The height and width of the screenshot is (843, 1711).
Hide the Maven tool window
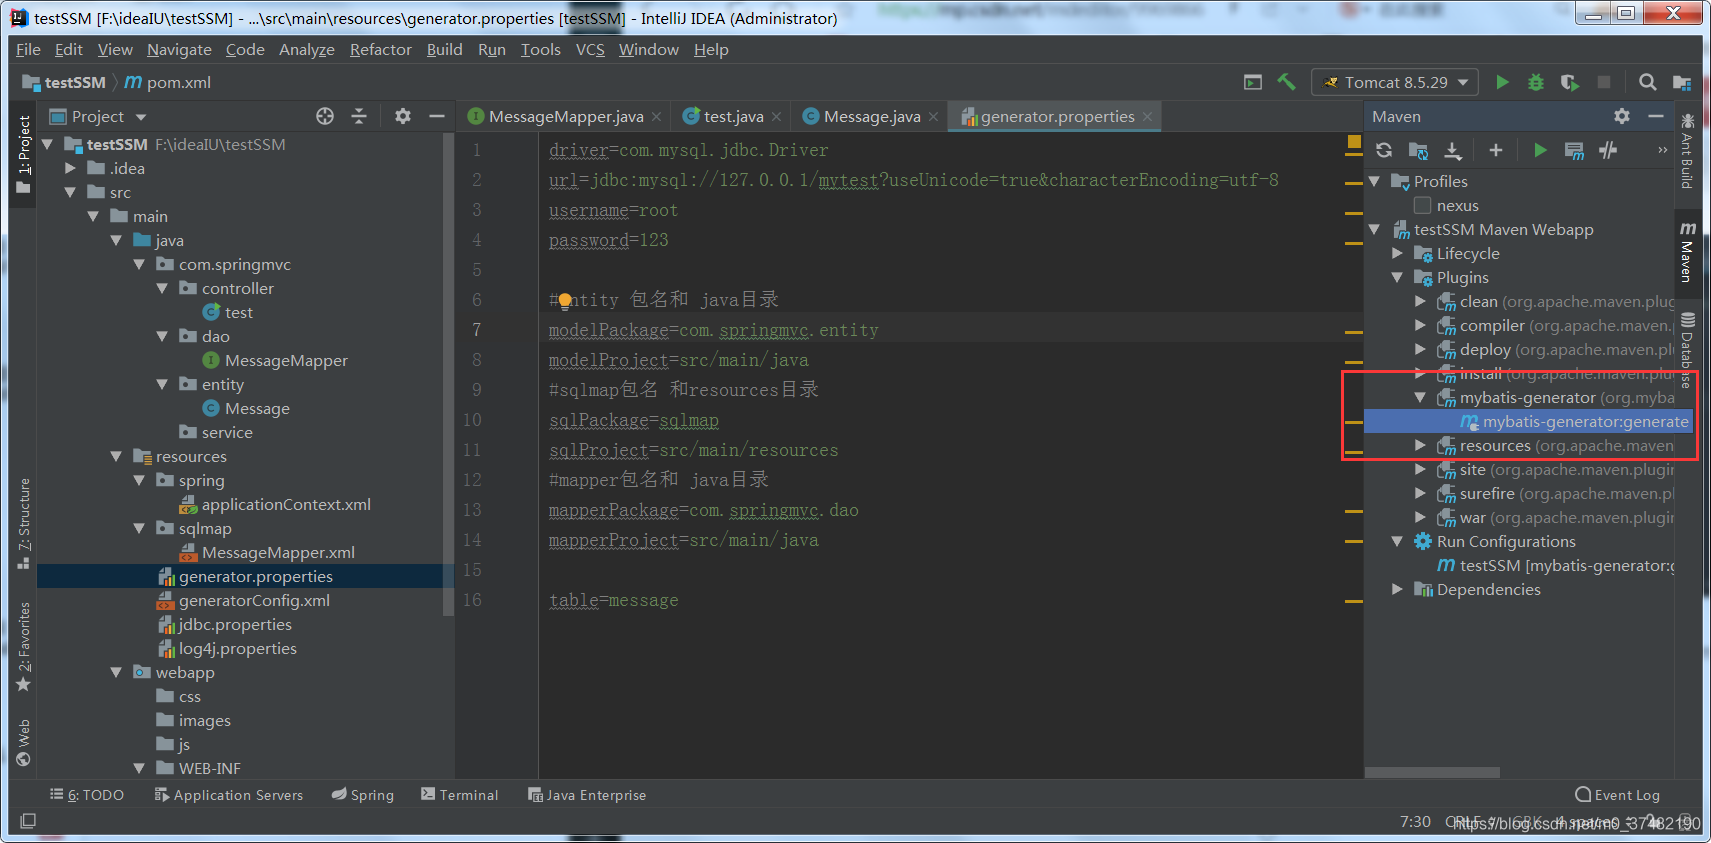(x=1656, y=116)
